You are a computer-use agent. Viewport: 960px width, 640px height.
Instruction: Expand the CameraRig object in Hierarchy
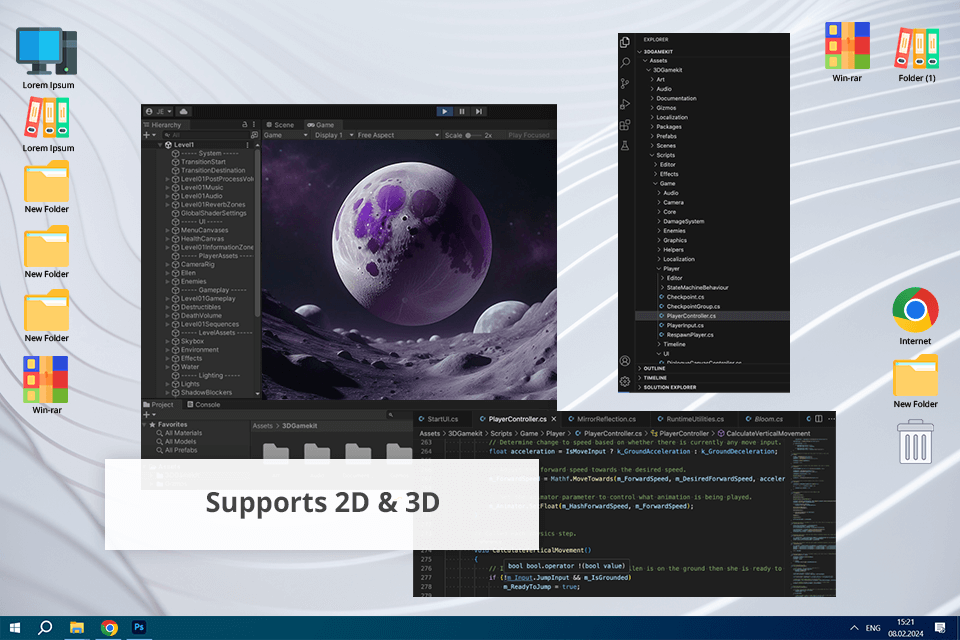(x=167, y=264)
